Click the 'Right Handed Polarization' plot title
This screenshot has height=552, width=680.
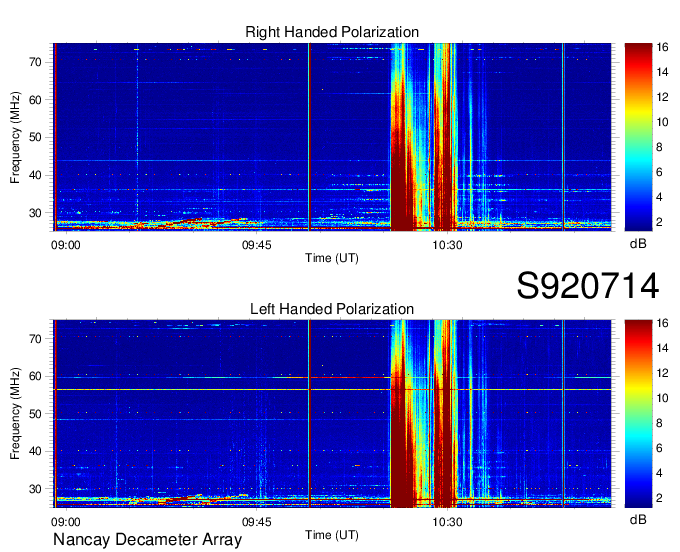click(332, 32)
